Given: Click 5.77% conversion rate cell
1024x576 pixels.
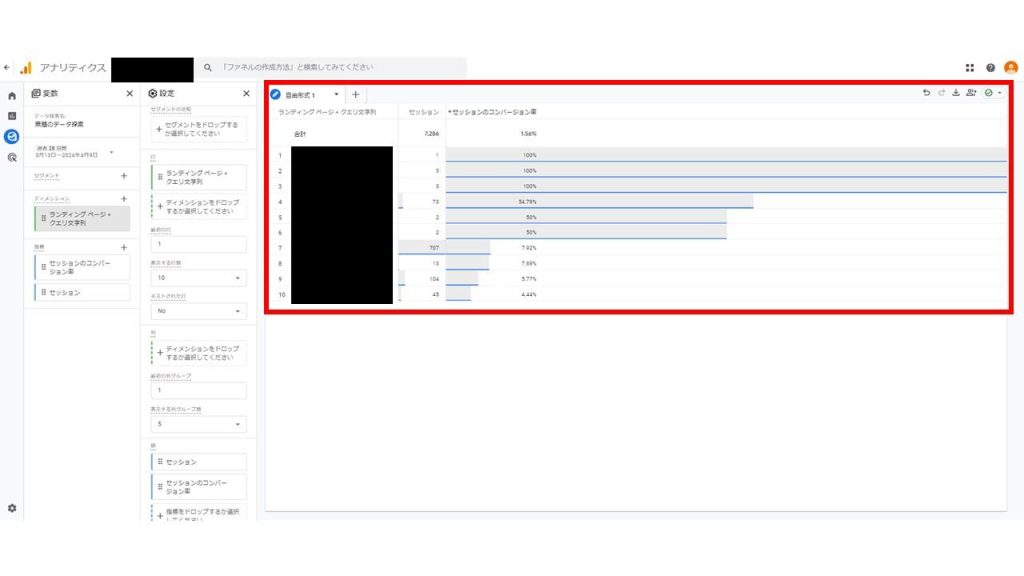Looking at the screenshot, I should click(528, 279).
